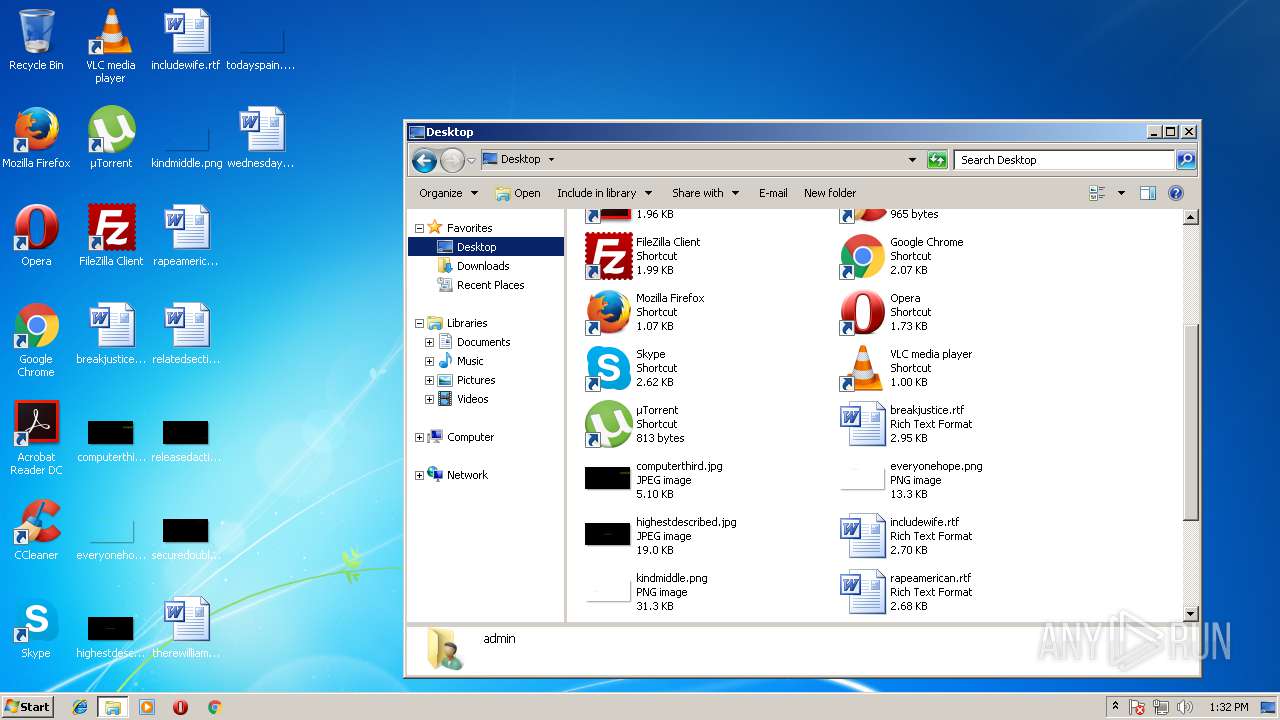Collapse the Favorites tree group
The height and width of the screenshot is (720, 1280).
pos(420,228)
